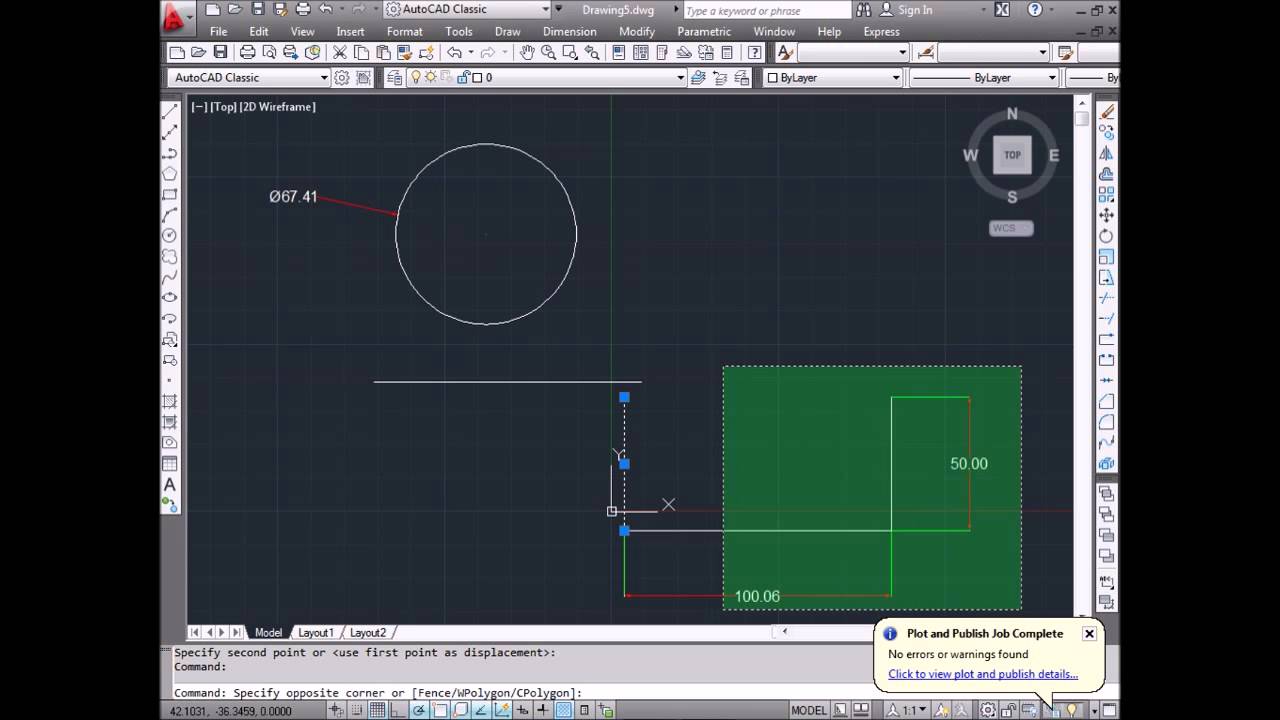
Task: Open the text style dropdown
Action: coord(853,52)
